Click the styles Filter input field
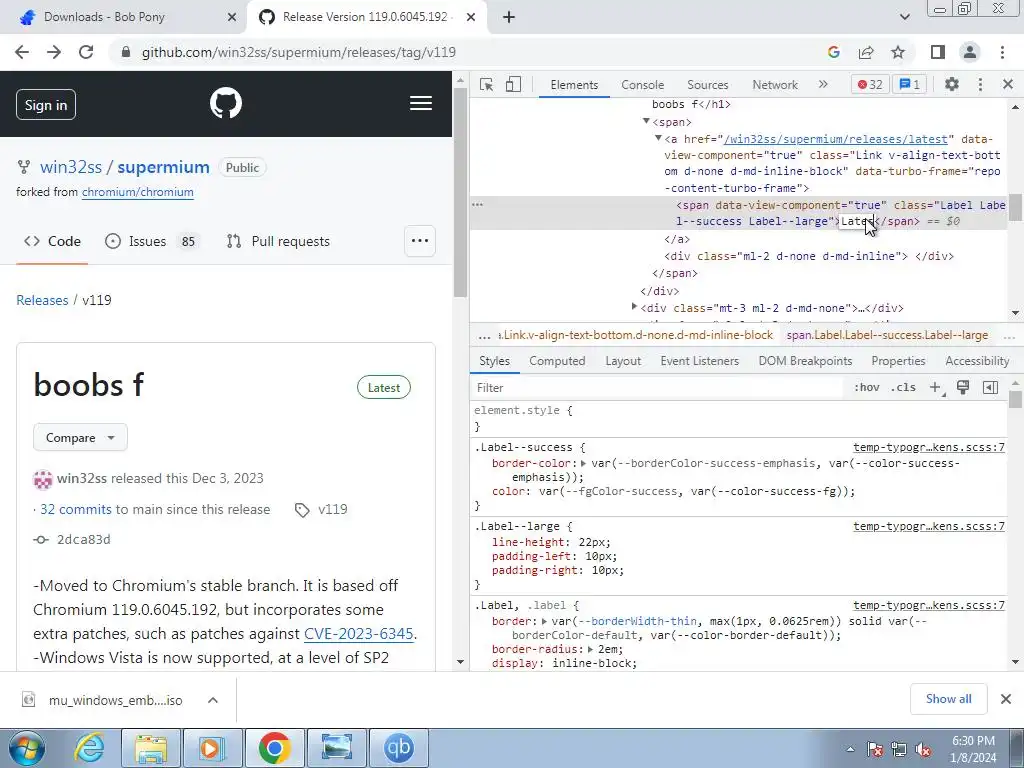The width and height of the screenshot is (1024, 768). pyautogui.click(x=656, y=388)
